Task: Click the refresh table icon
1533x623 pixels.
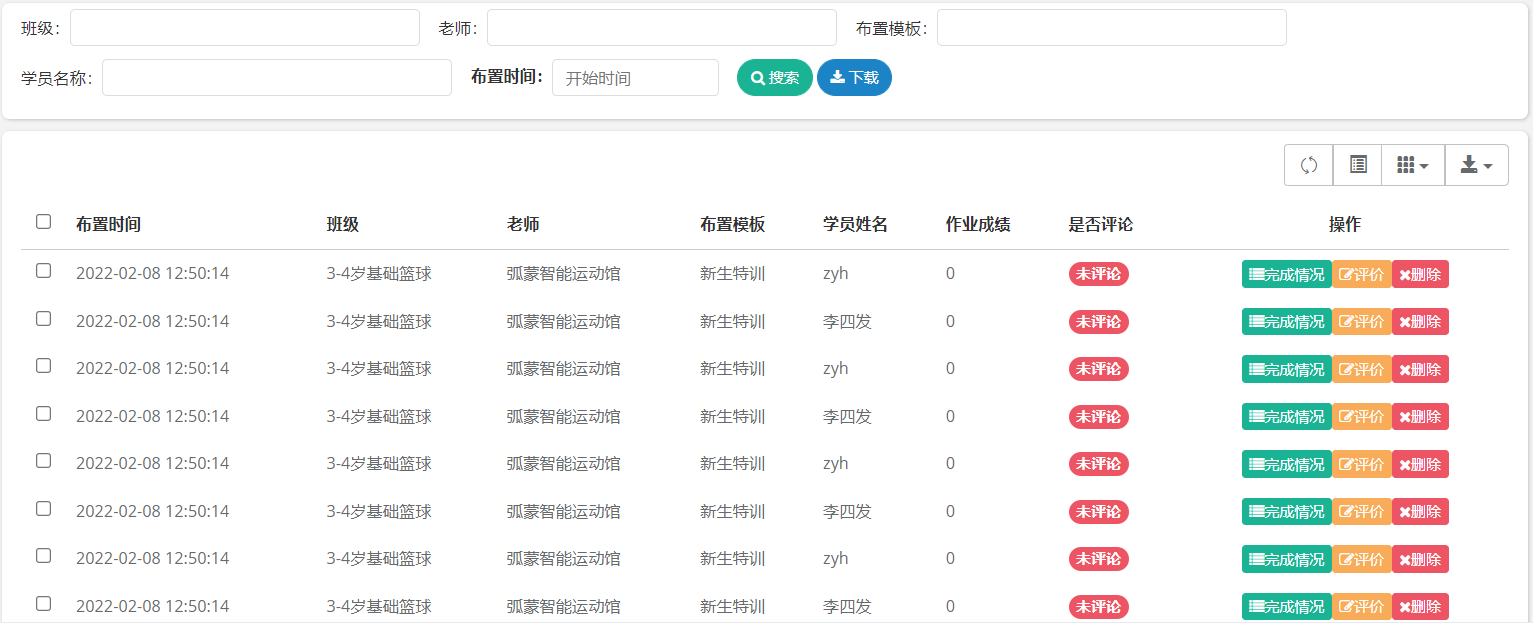Action: coord(1308,165)
